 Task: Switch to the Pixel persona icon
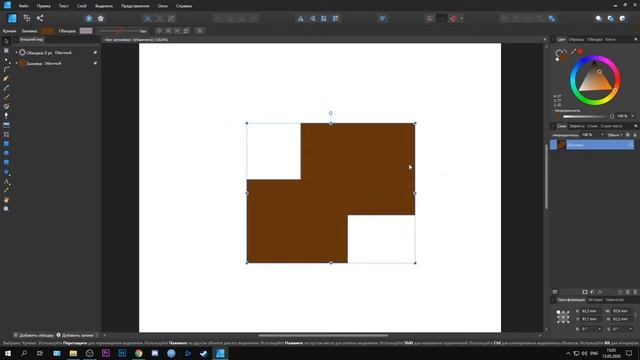point(27,18)
